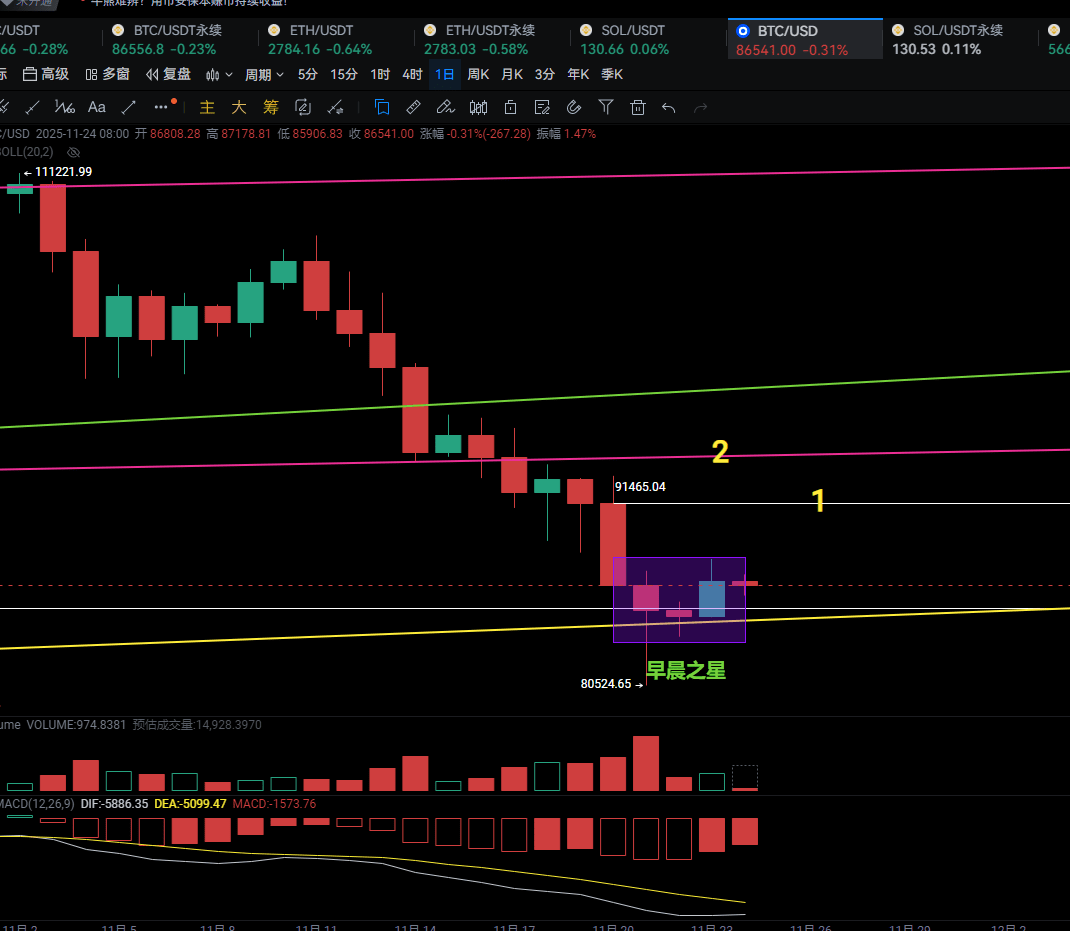Image resolution: width=1070 pixels, height=931 pixels.
Task: Select the text annotation Aa tool
Action: (97, 107)
